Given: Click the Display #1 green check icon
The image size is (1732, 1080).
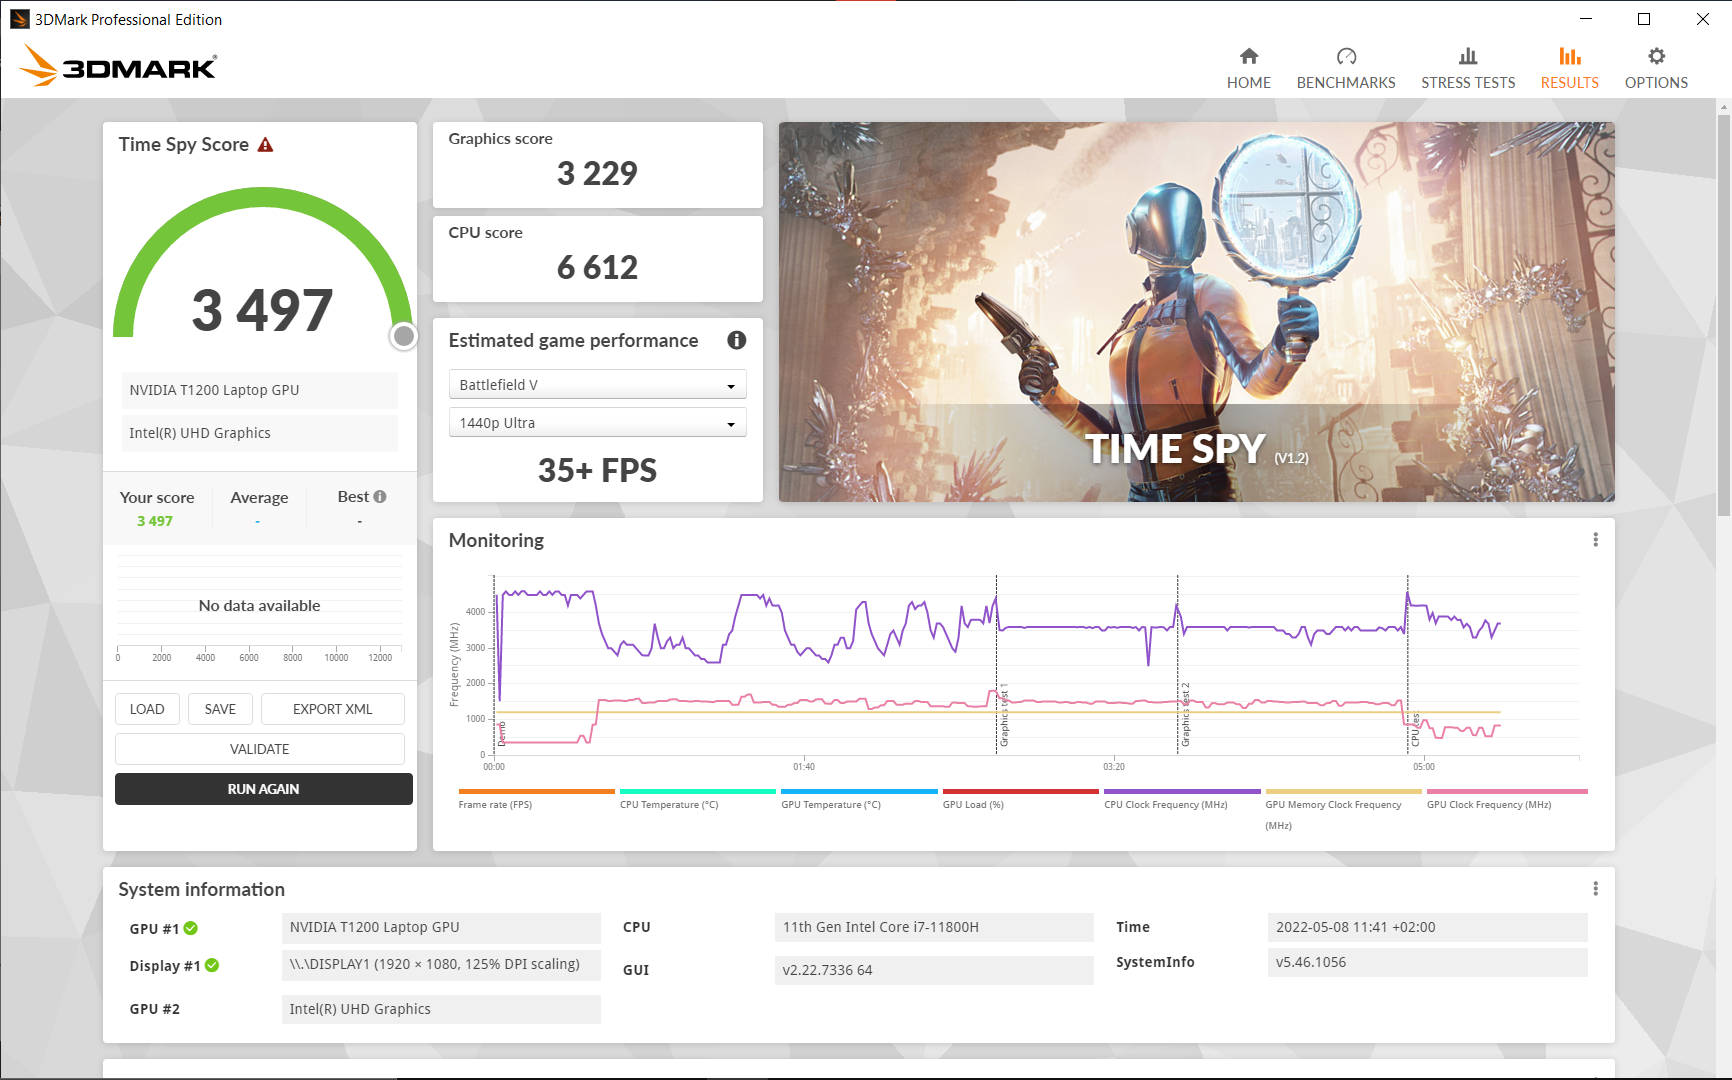Looking at the screenshot, I should tap(212, 965).
